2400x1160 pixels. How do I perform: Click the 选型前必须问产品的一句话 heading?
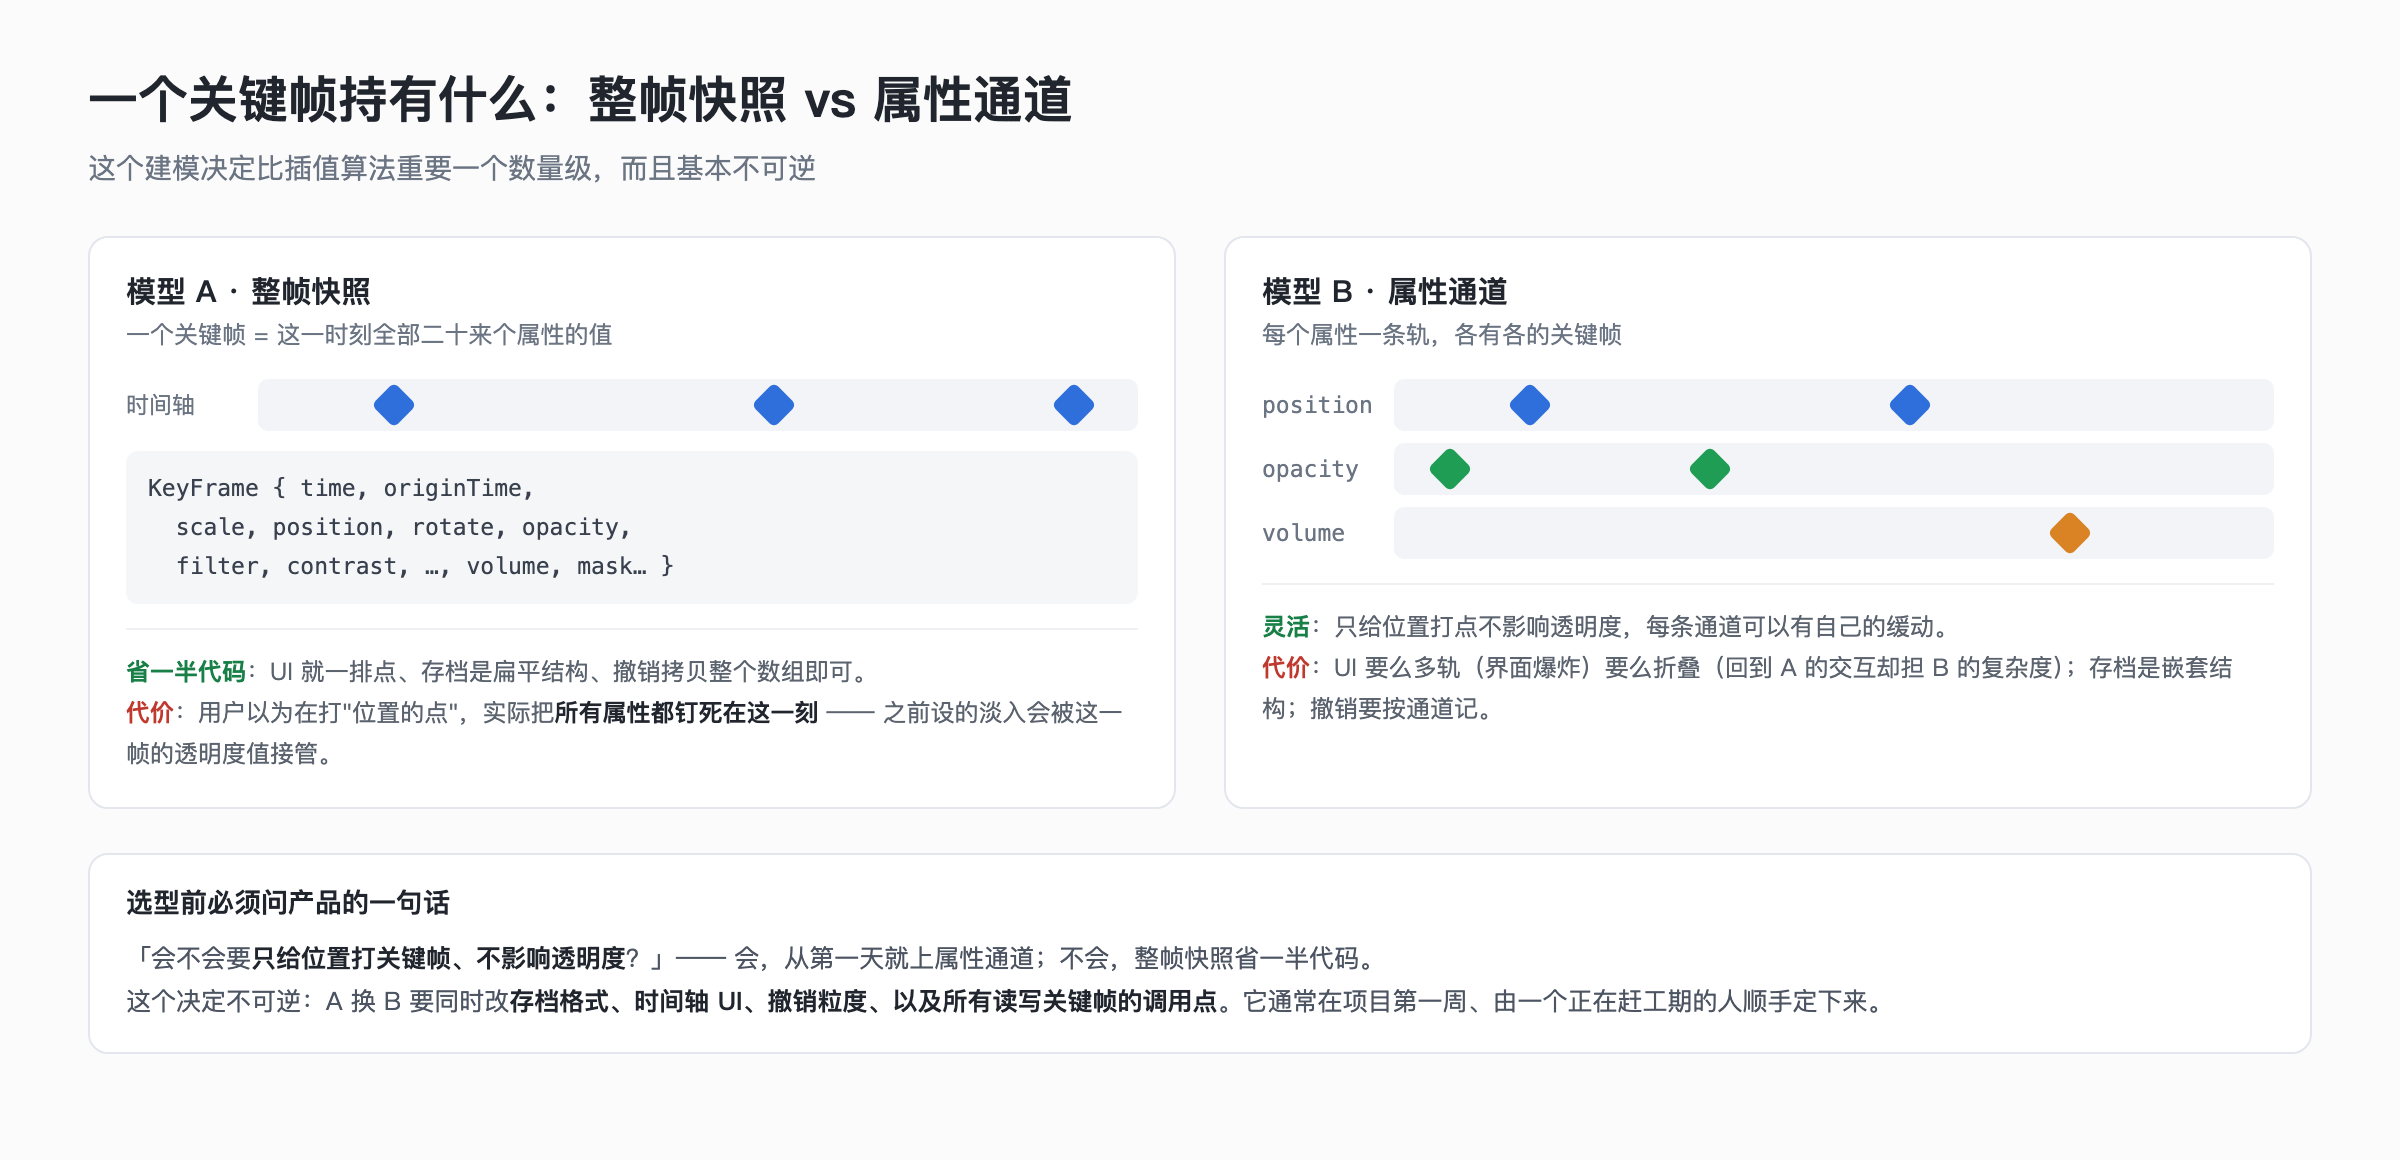click(x=288, y=902)
